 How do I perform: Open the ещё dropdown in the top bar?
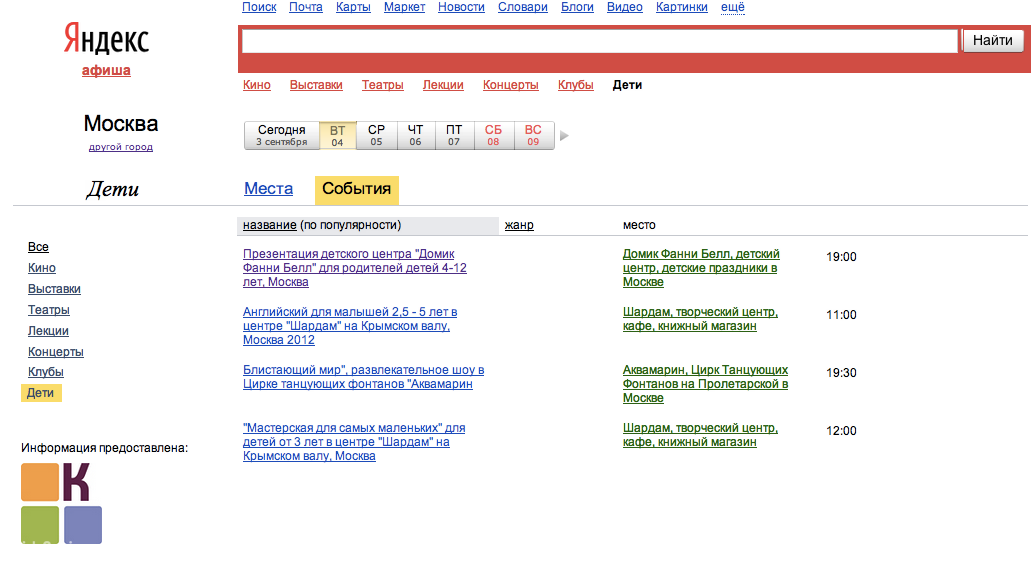click(x=732, y=7)
